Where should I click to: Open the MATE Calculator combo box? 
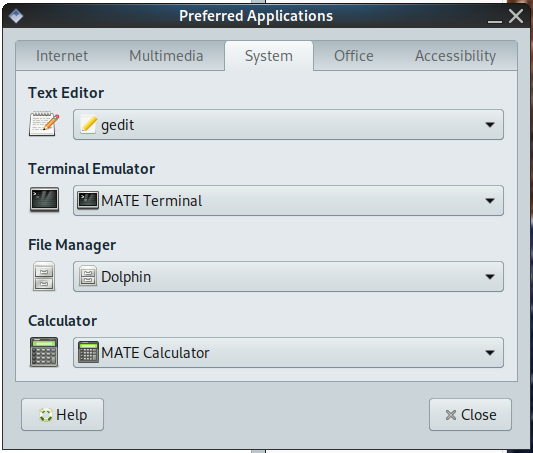click(288, 352)
